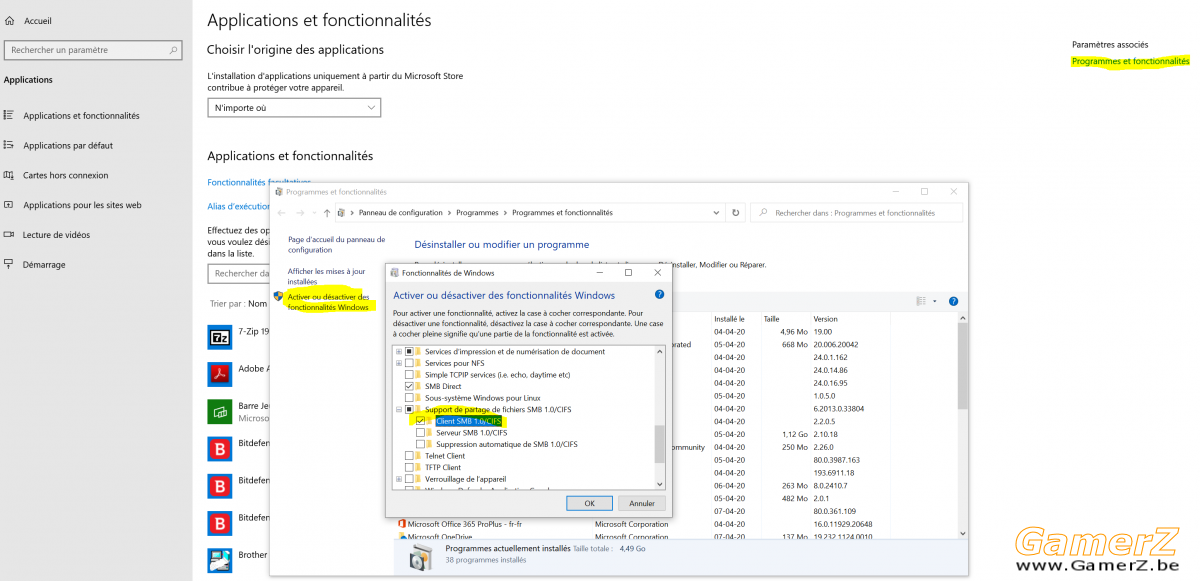
Task: Click the search magnifier in Rechercher un paramètre
Action: pos(174,50)
